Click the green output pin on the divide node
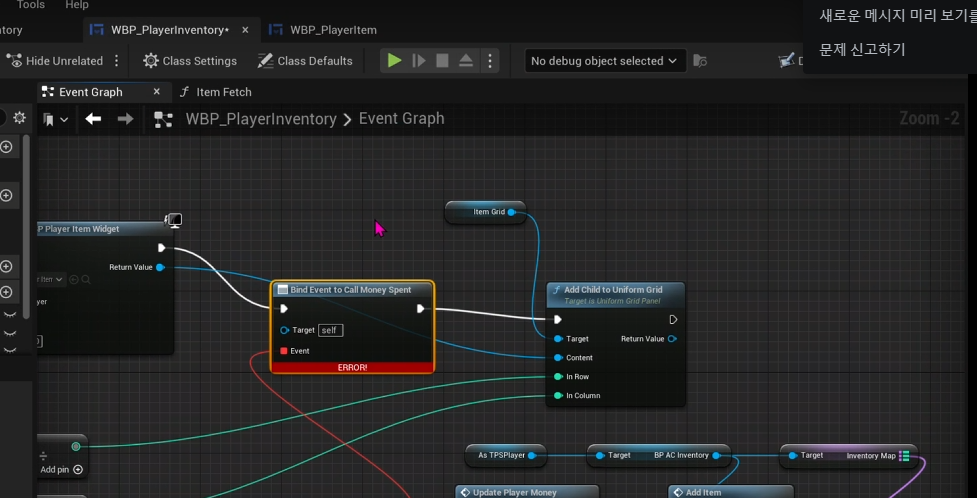 [x=76, y=446]
